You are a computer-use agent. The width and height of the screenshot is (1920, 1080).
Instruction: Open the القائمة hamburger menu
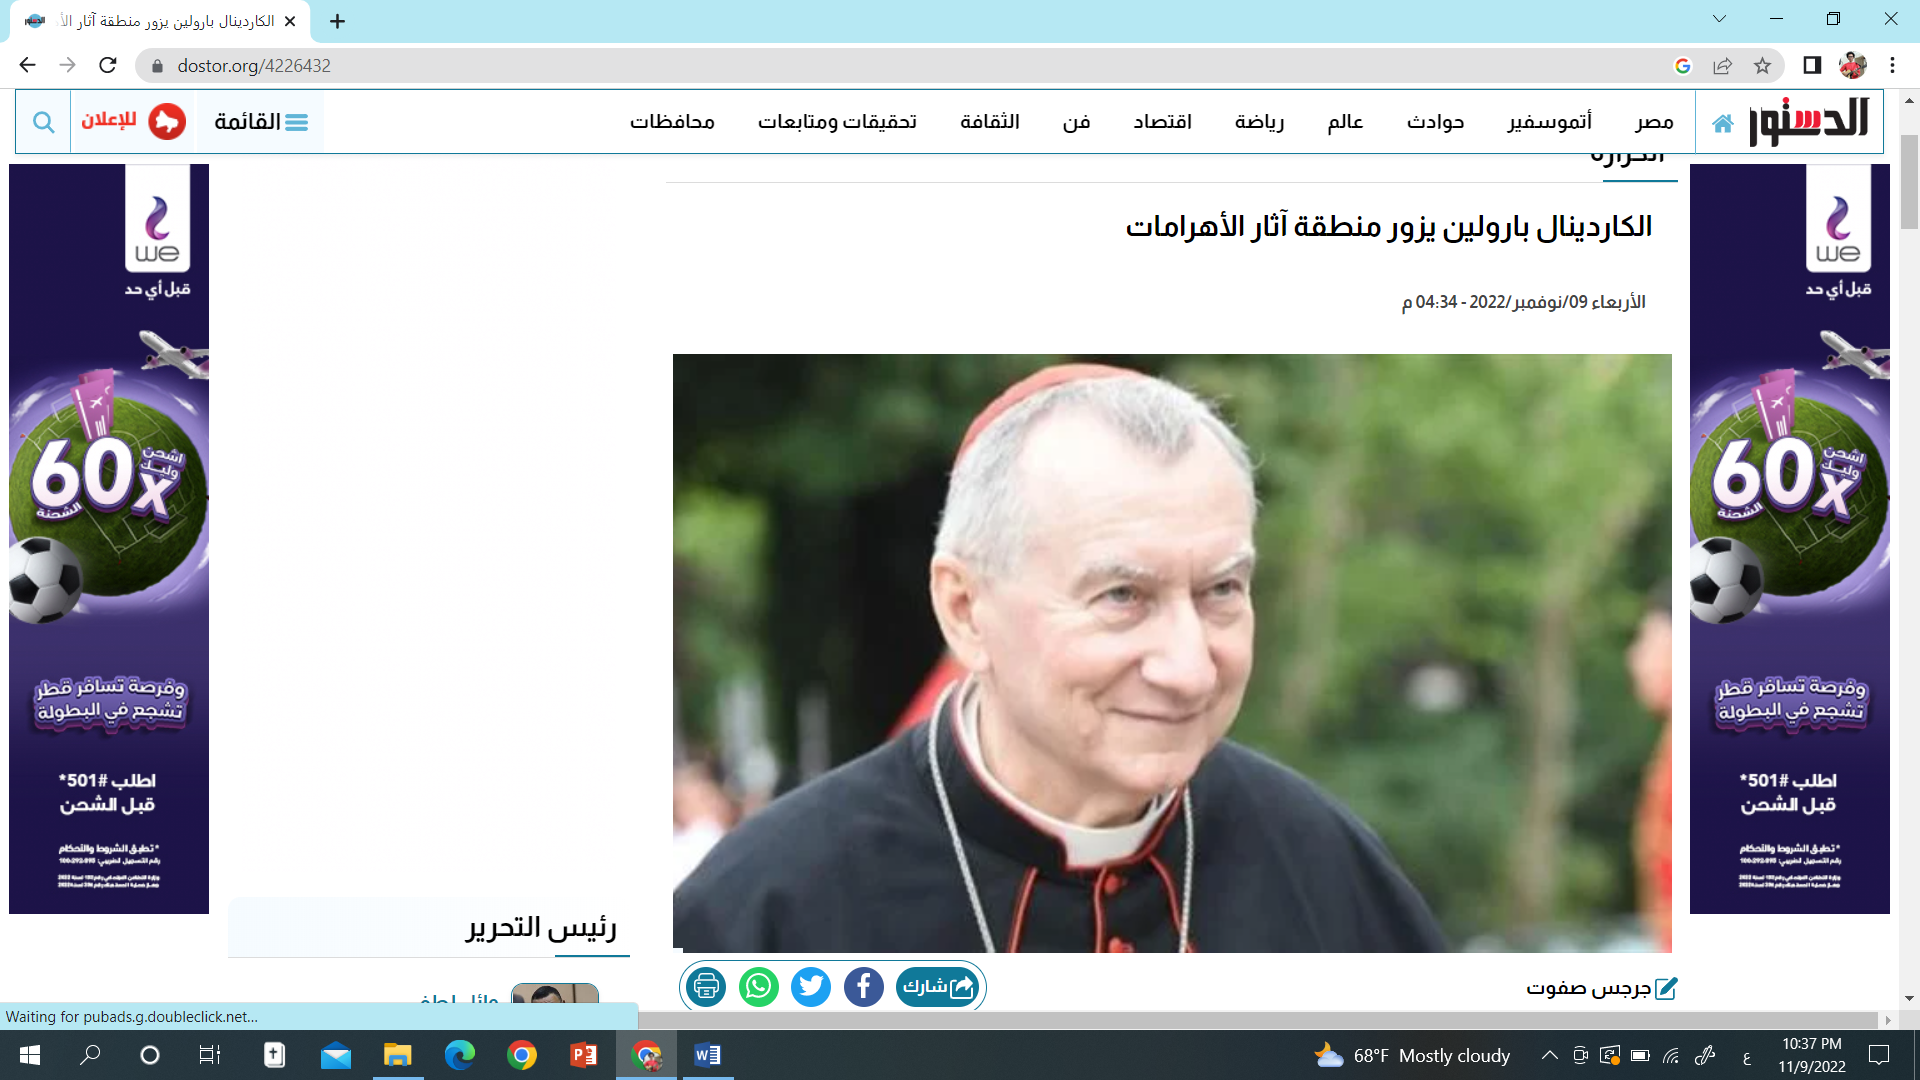(261, 122)
